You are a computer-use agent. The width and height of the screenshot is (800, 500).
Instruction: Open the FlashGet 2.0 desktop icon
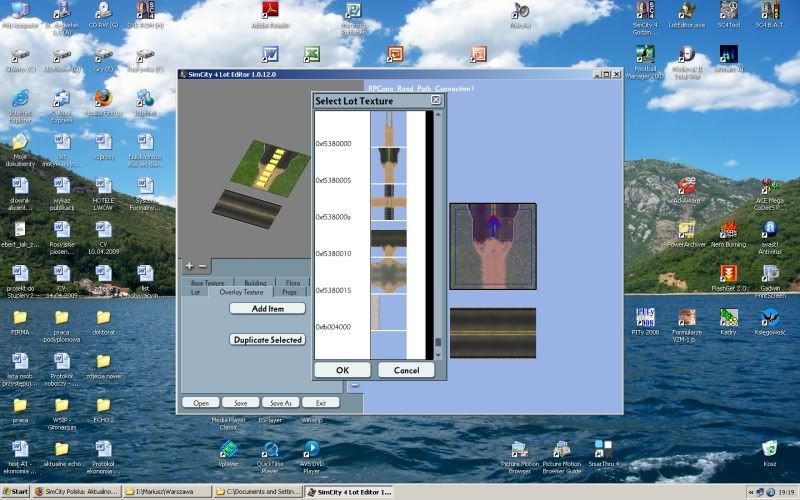pyautogui.click(x=729, y=278)
